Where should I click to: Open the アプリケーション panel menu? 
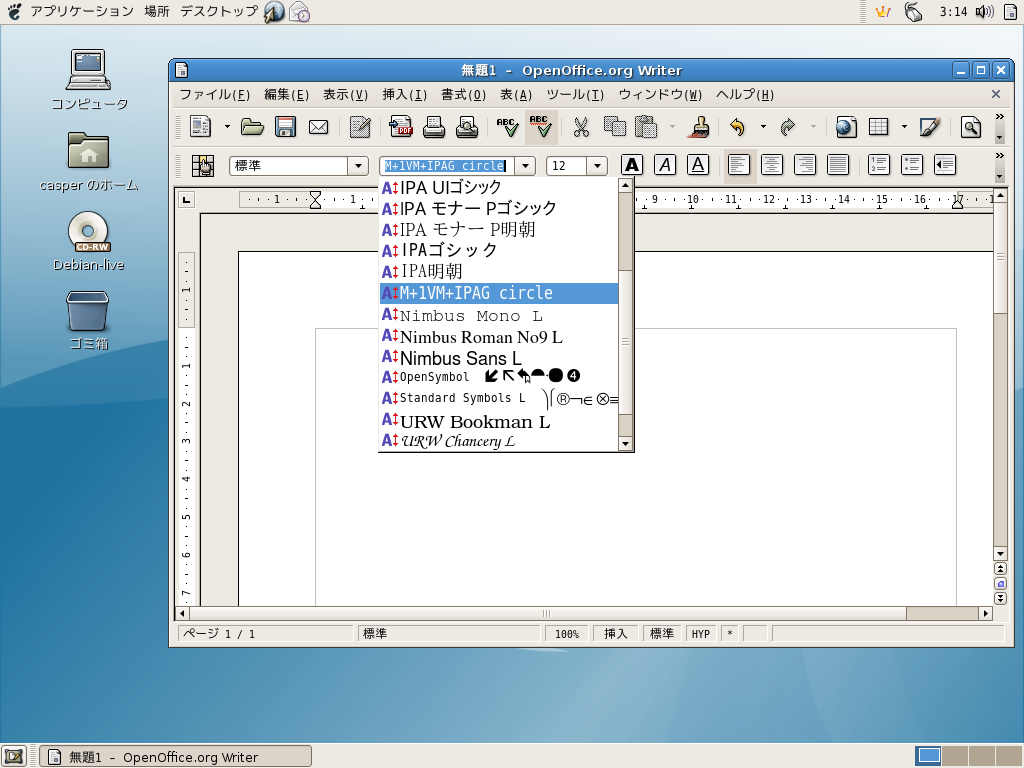tap(82, 11)
